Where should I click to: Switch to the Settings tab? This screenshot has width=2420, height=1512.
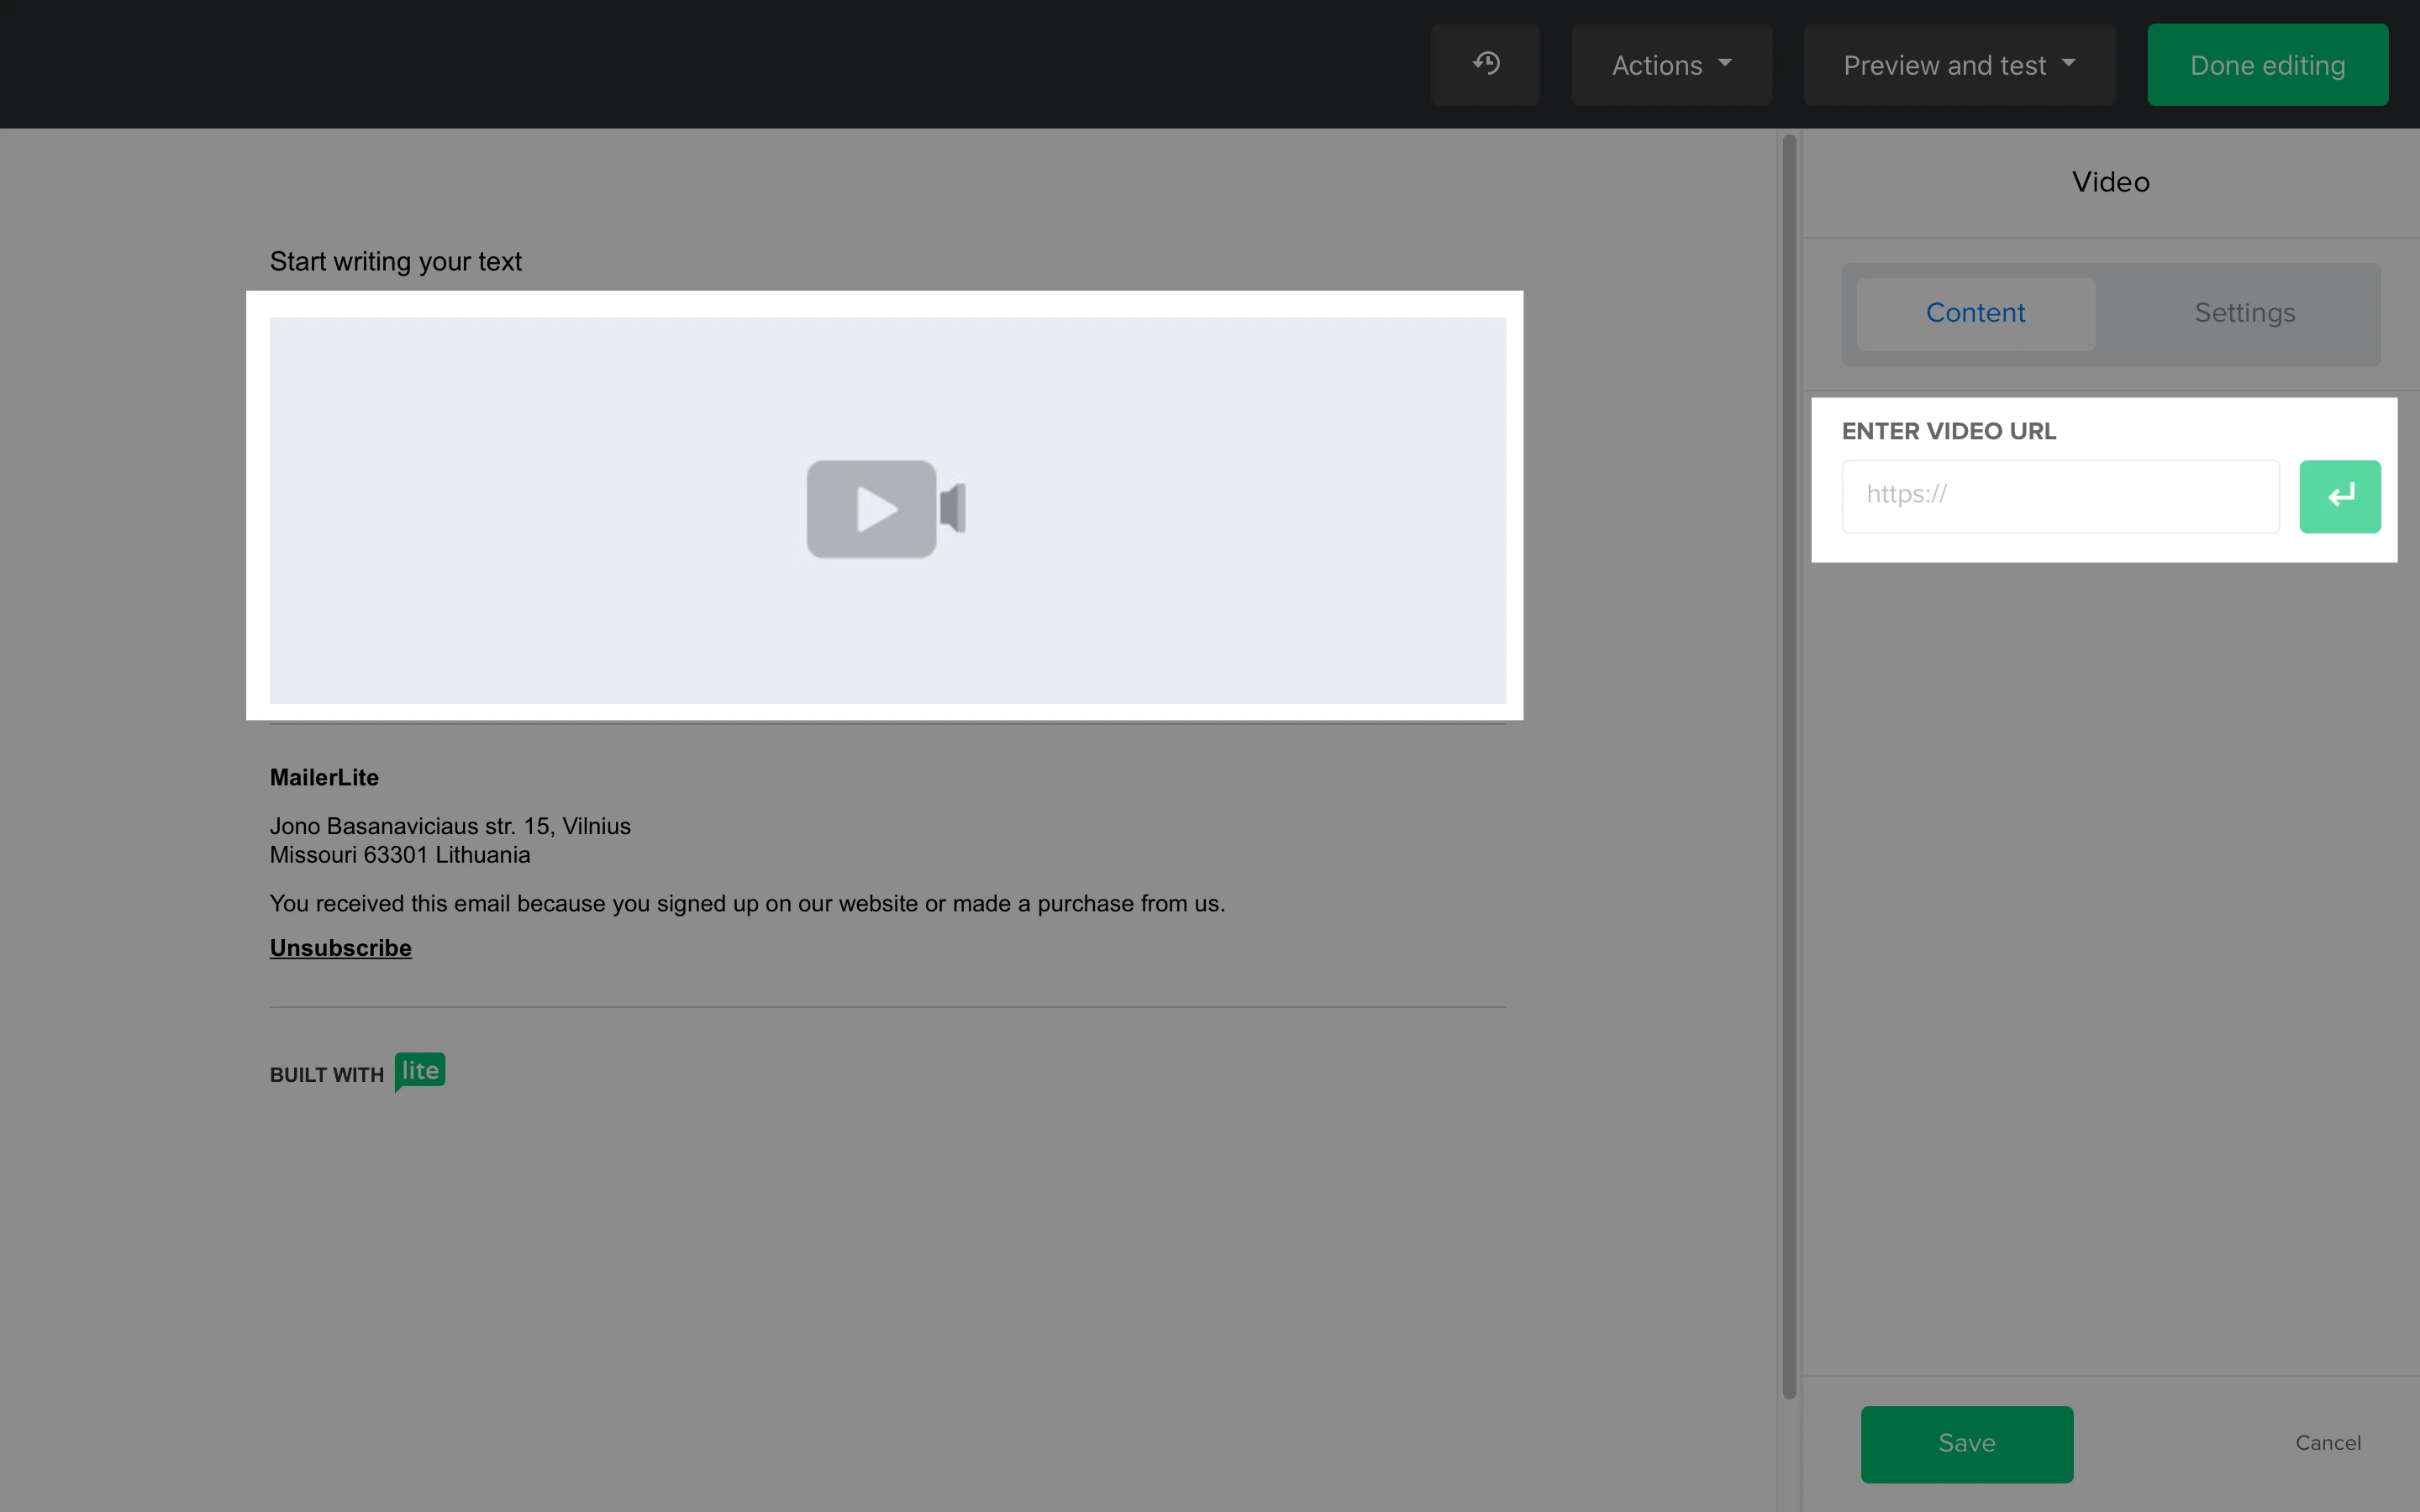pos(2244,313)
